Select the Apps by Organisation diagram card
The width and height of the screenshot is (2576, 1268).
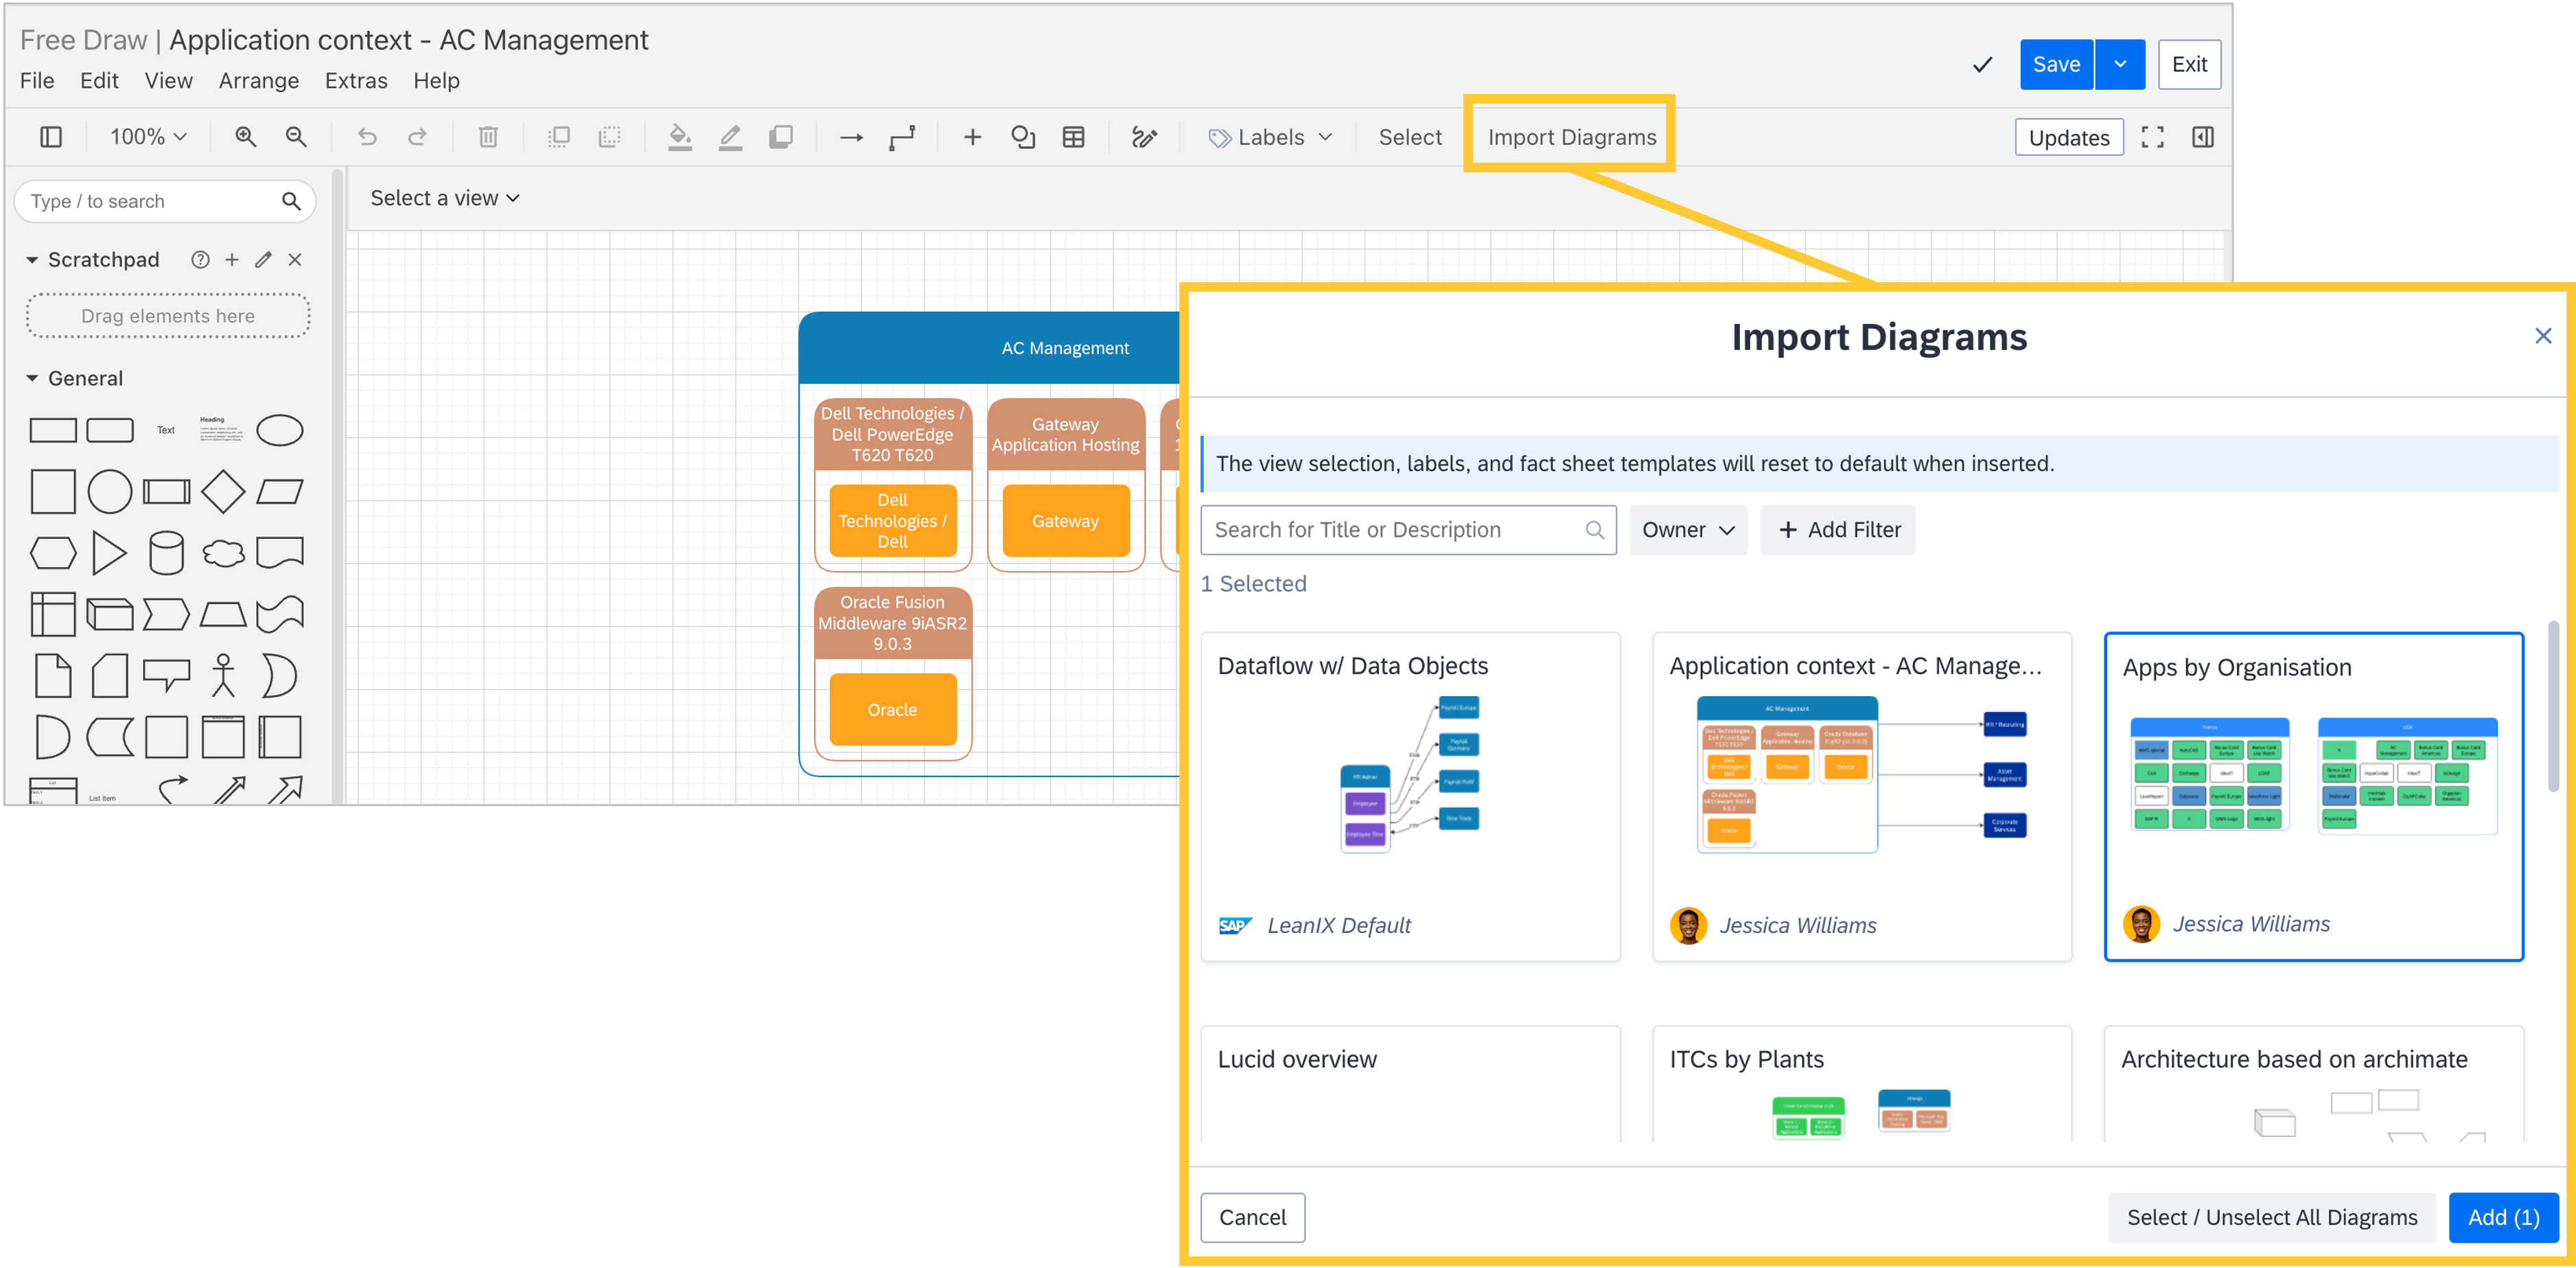pyautogui.click(x=2313, y=796)
